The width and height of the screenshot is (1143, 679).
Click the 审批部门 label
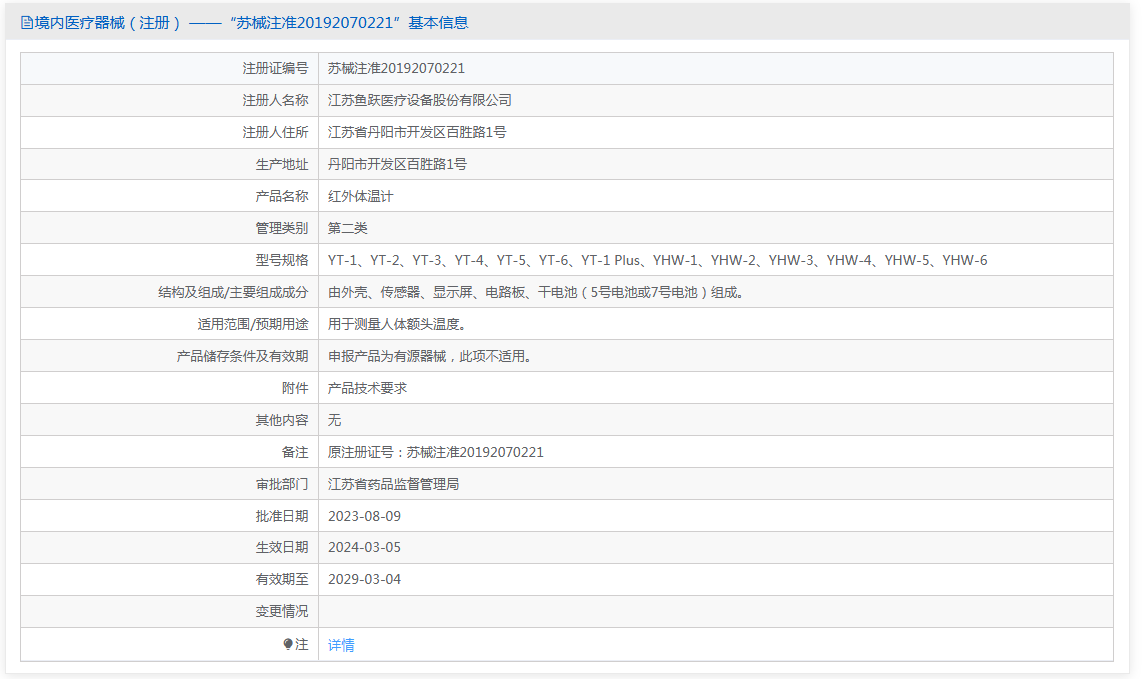(282, 484)
